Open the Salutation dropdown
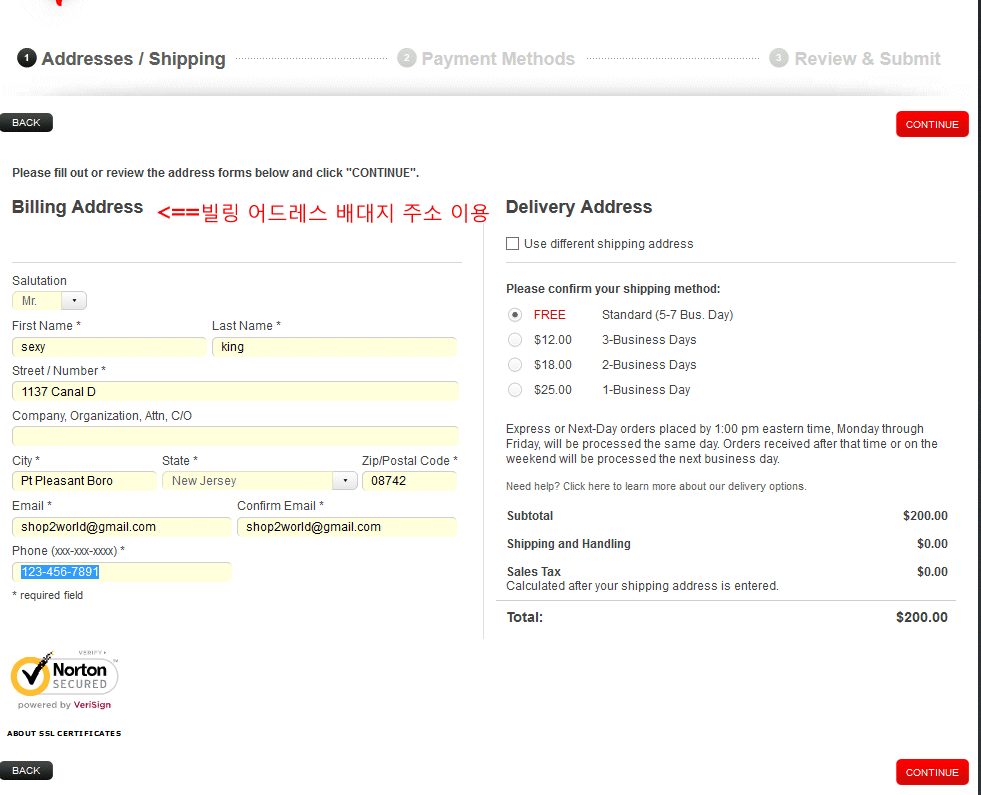The height and width of the screenshot is (795, 981). point(50,301)
